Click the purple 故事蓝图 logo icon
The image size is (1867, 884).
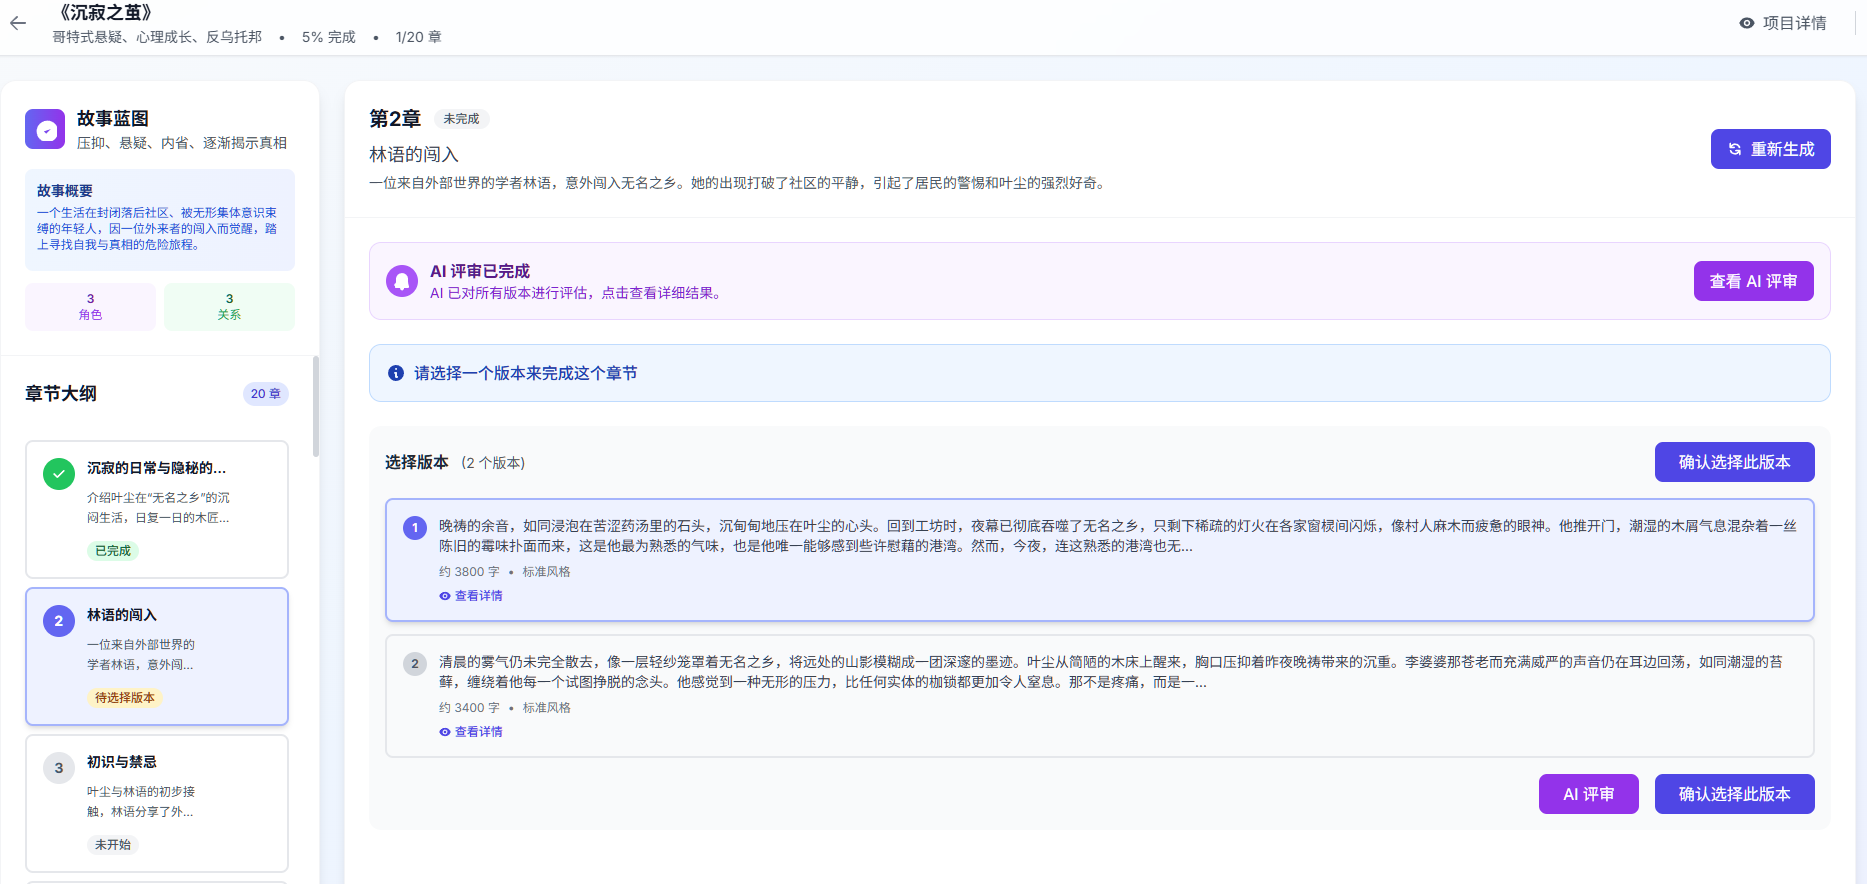point(45,129)
